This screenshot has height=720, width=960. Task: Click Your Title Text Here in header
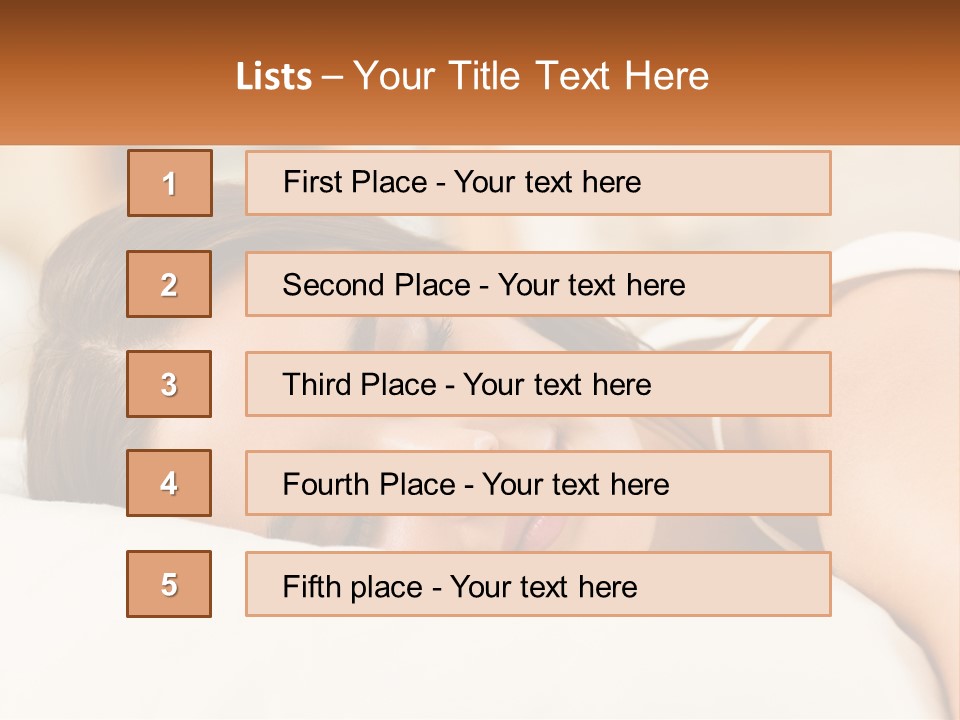point(531,76)
